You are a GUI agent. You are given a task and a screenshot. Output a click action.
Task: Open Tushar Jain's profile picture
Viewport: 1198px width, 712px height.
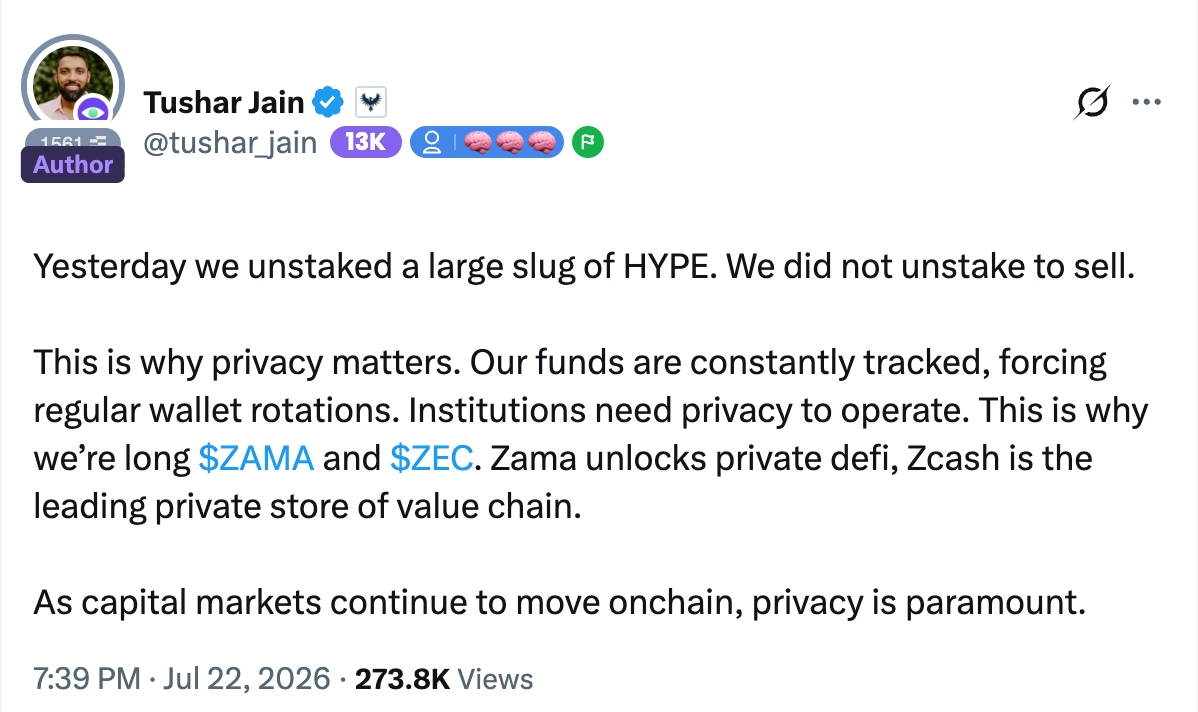[x=70, y=80]
